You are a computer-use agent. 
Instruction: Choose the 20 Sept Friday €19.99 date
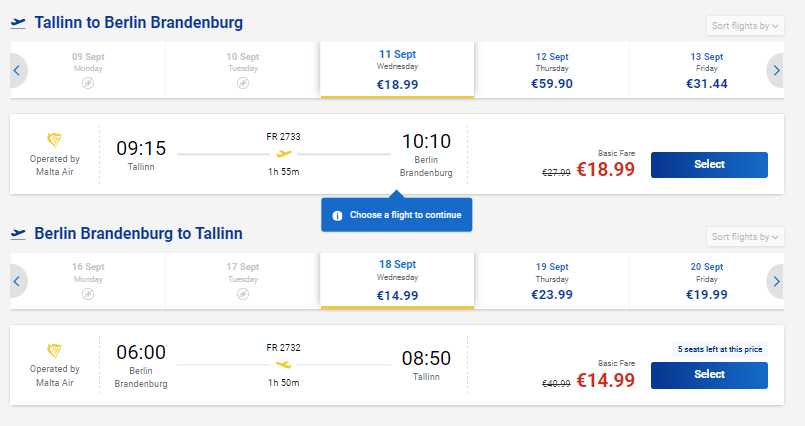pos(706,281)
